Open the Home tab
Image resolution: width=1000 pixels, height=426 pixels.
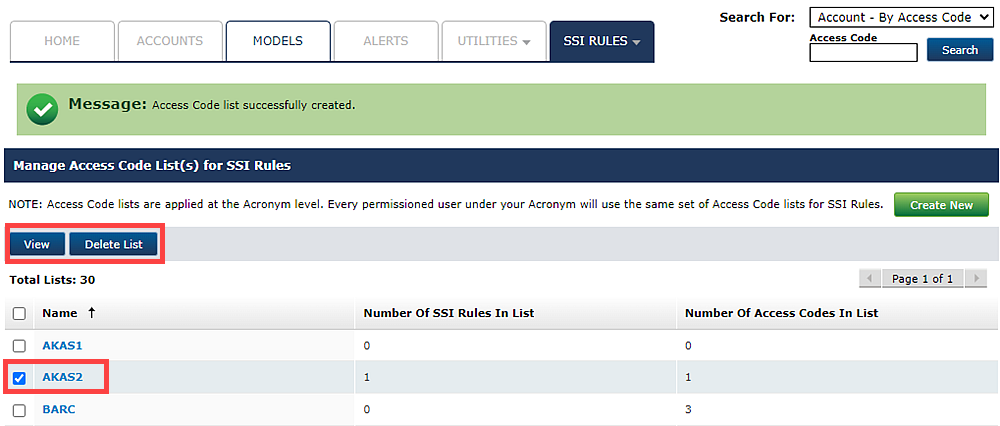point(62,41)
